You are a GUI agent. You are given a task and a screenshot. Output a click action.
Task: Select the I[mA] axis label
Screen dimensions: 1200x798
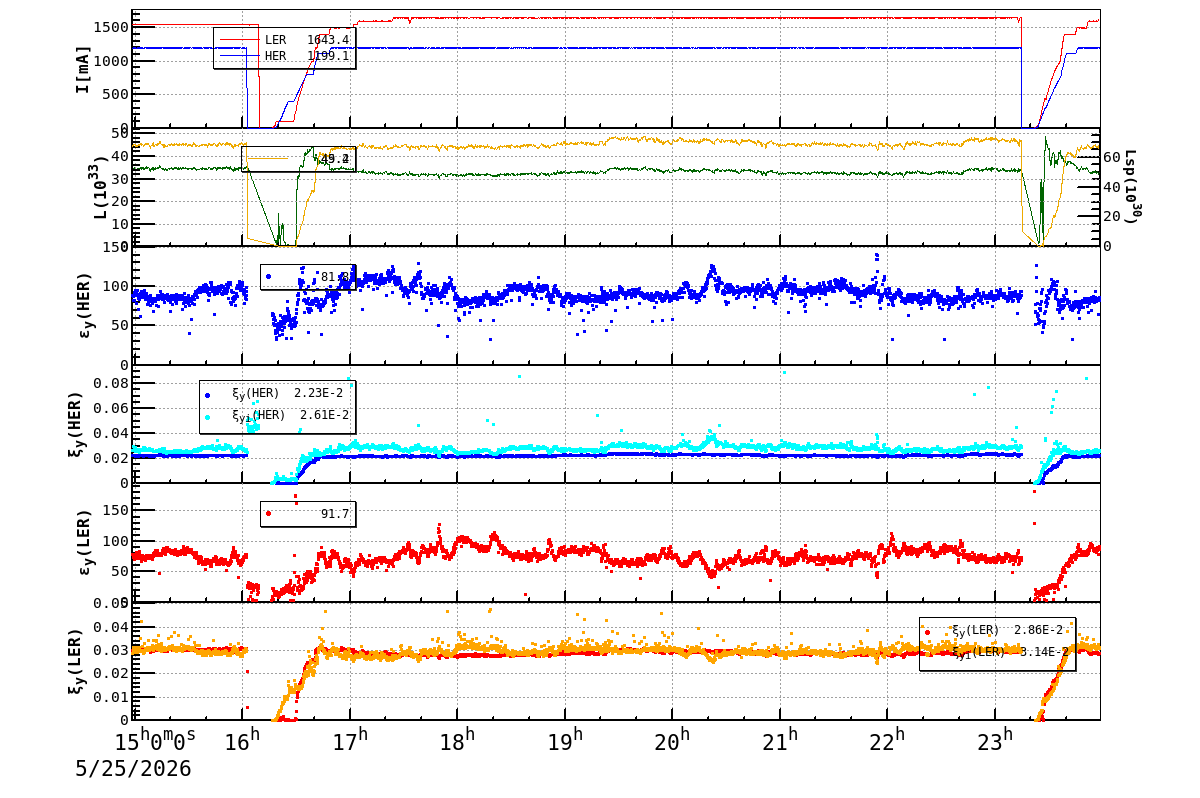coord(82,69)
